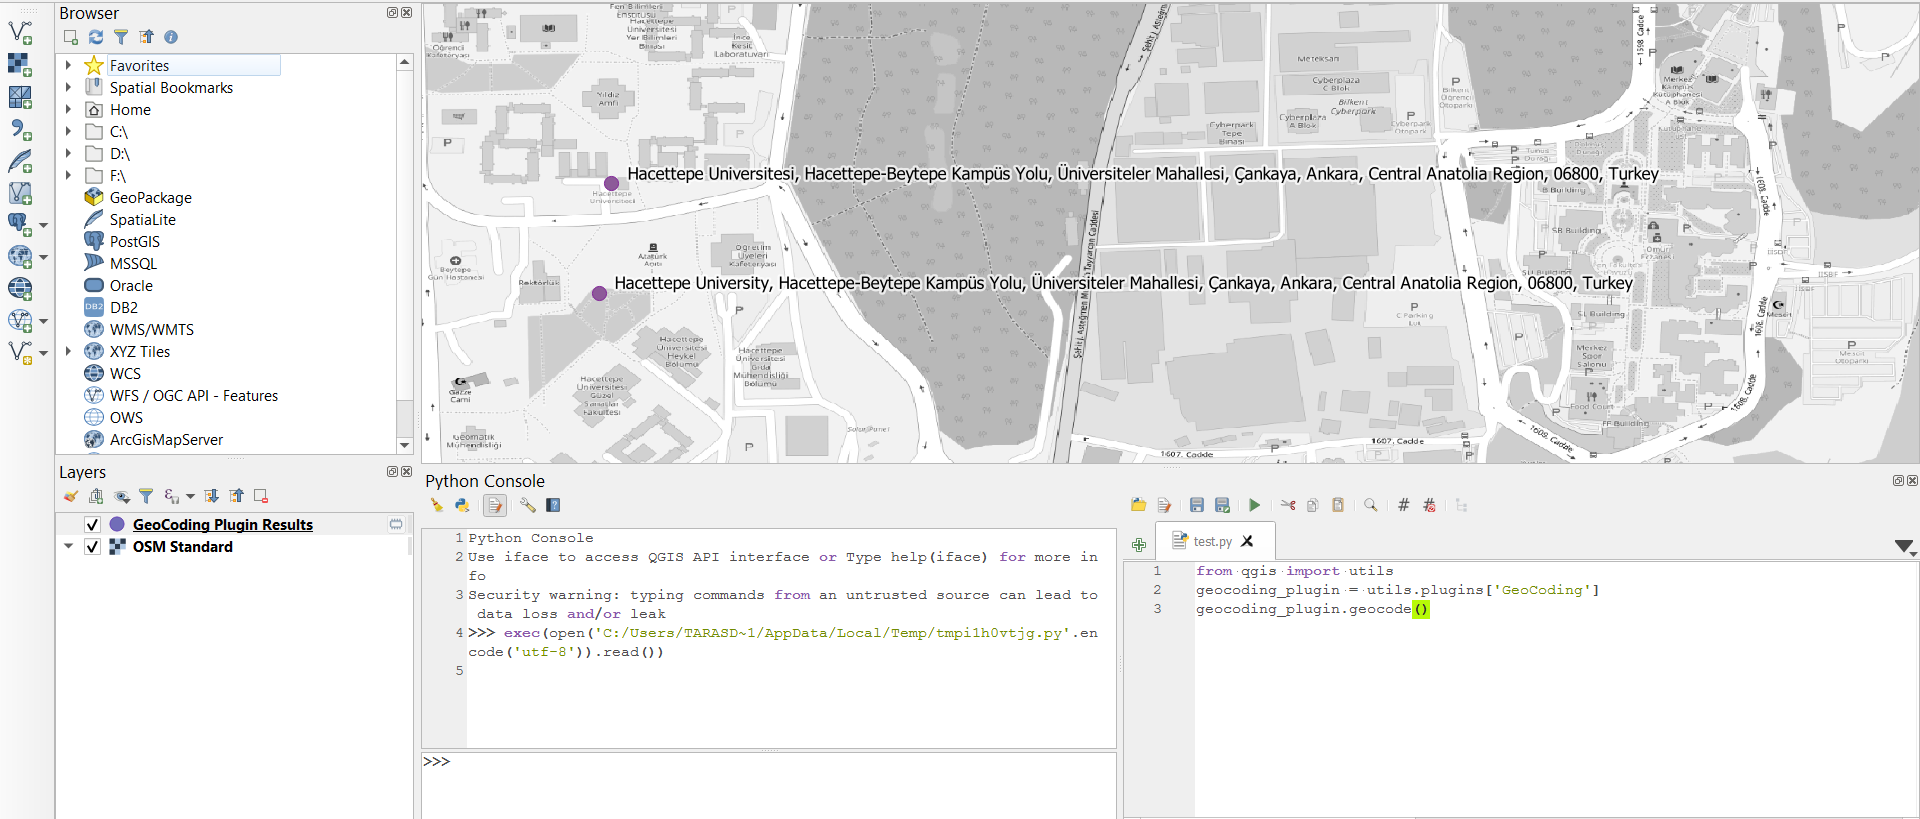This screenshot has height=819, width=1920.
Task: Enable properties widget info icon in Browser
Action: [x=171, y=37]
